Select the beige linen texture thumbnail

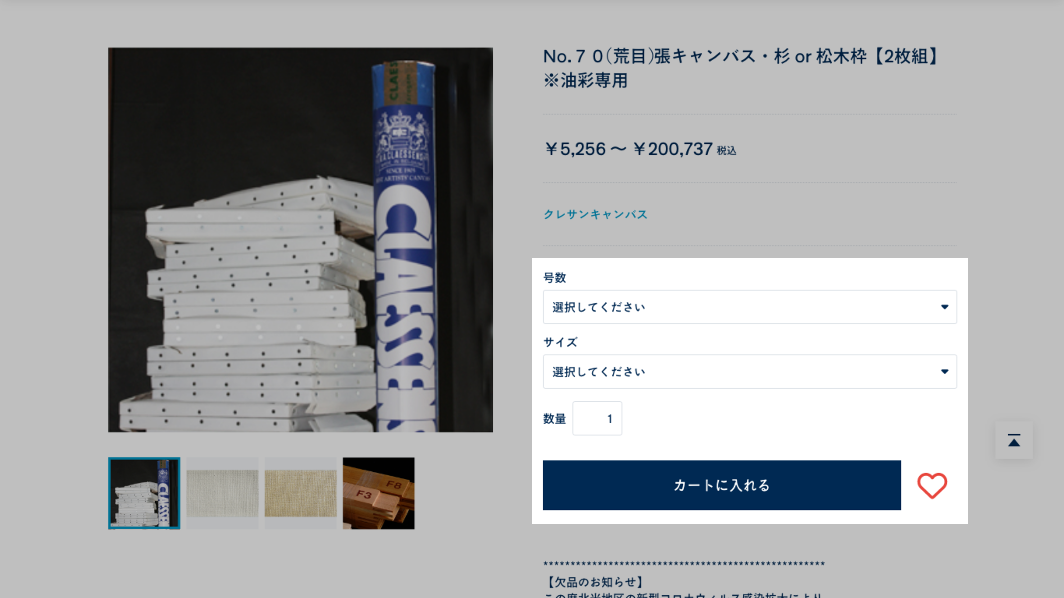[x=301, y=493]
